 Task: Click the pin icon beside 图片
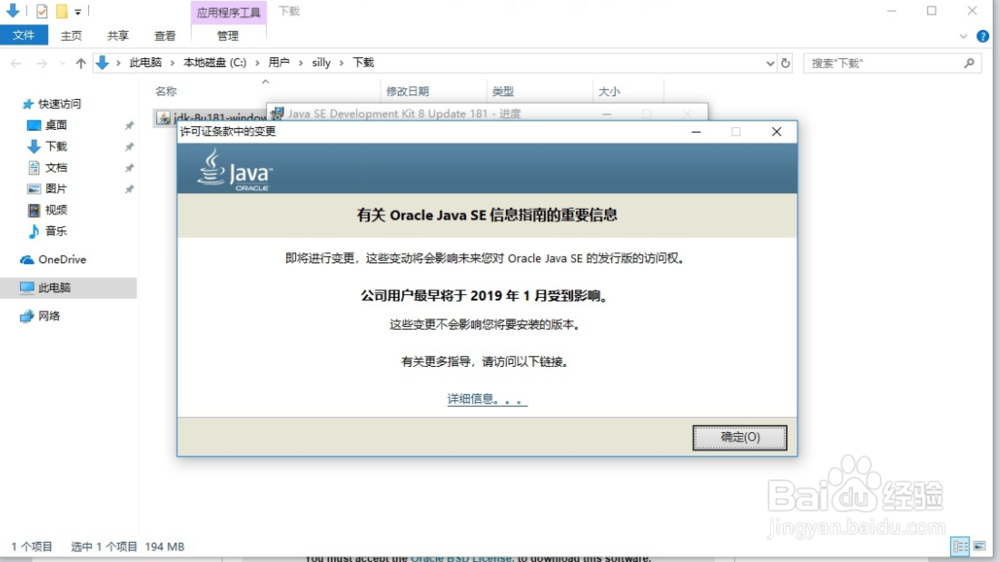point(129,189)
